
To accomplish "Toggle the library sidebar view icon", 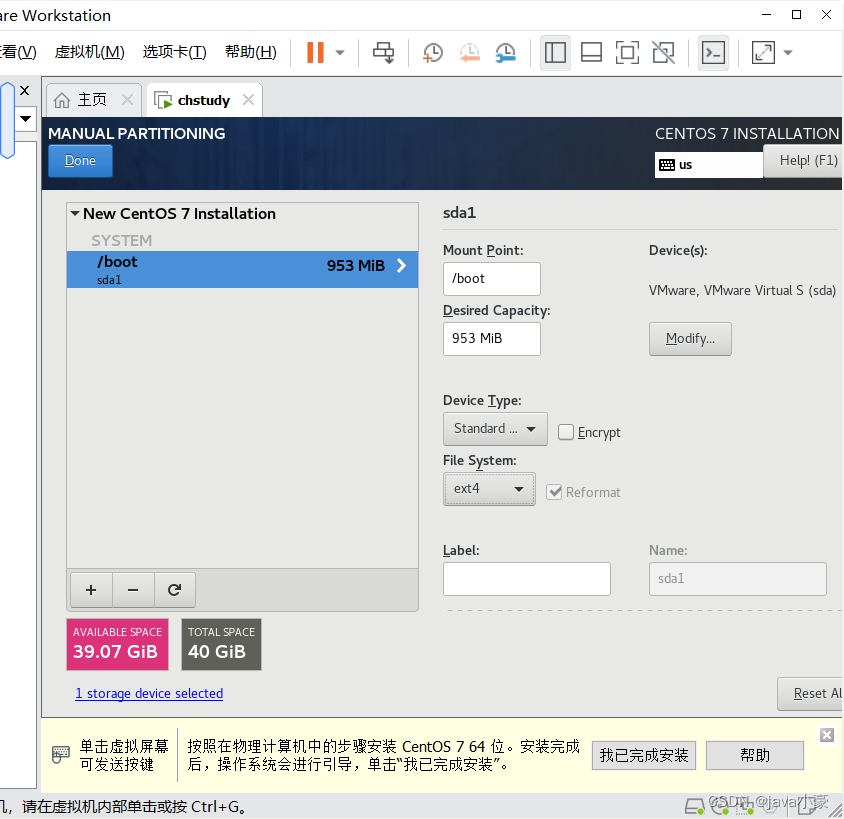I will pyautogui.click(x=555, y=53).
